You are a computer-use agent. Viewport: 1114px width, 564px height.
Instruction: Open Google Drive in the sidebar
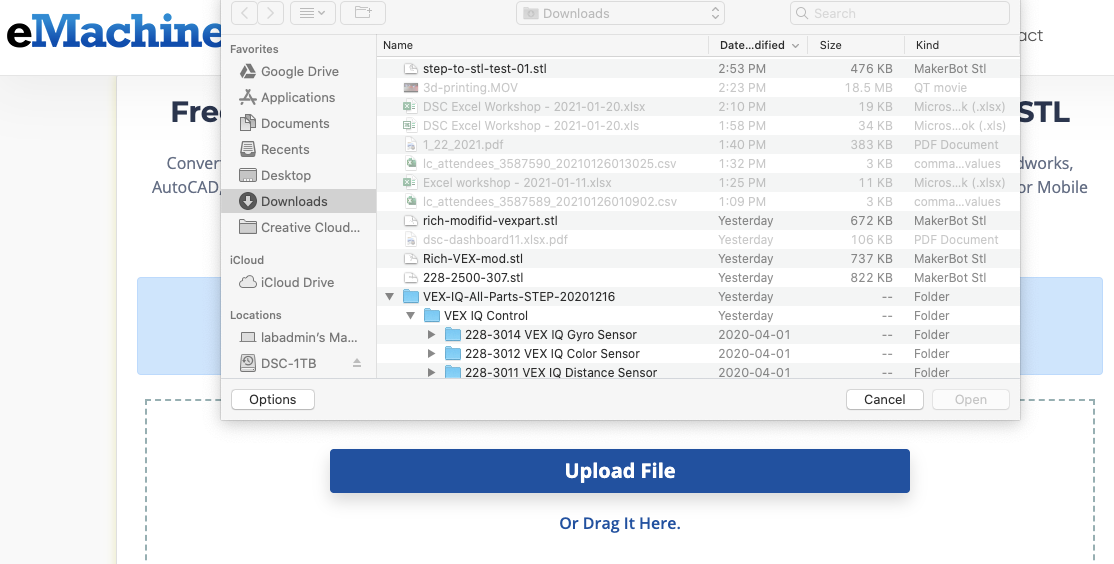(299, 72)
